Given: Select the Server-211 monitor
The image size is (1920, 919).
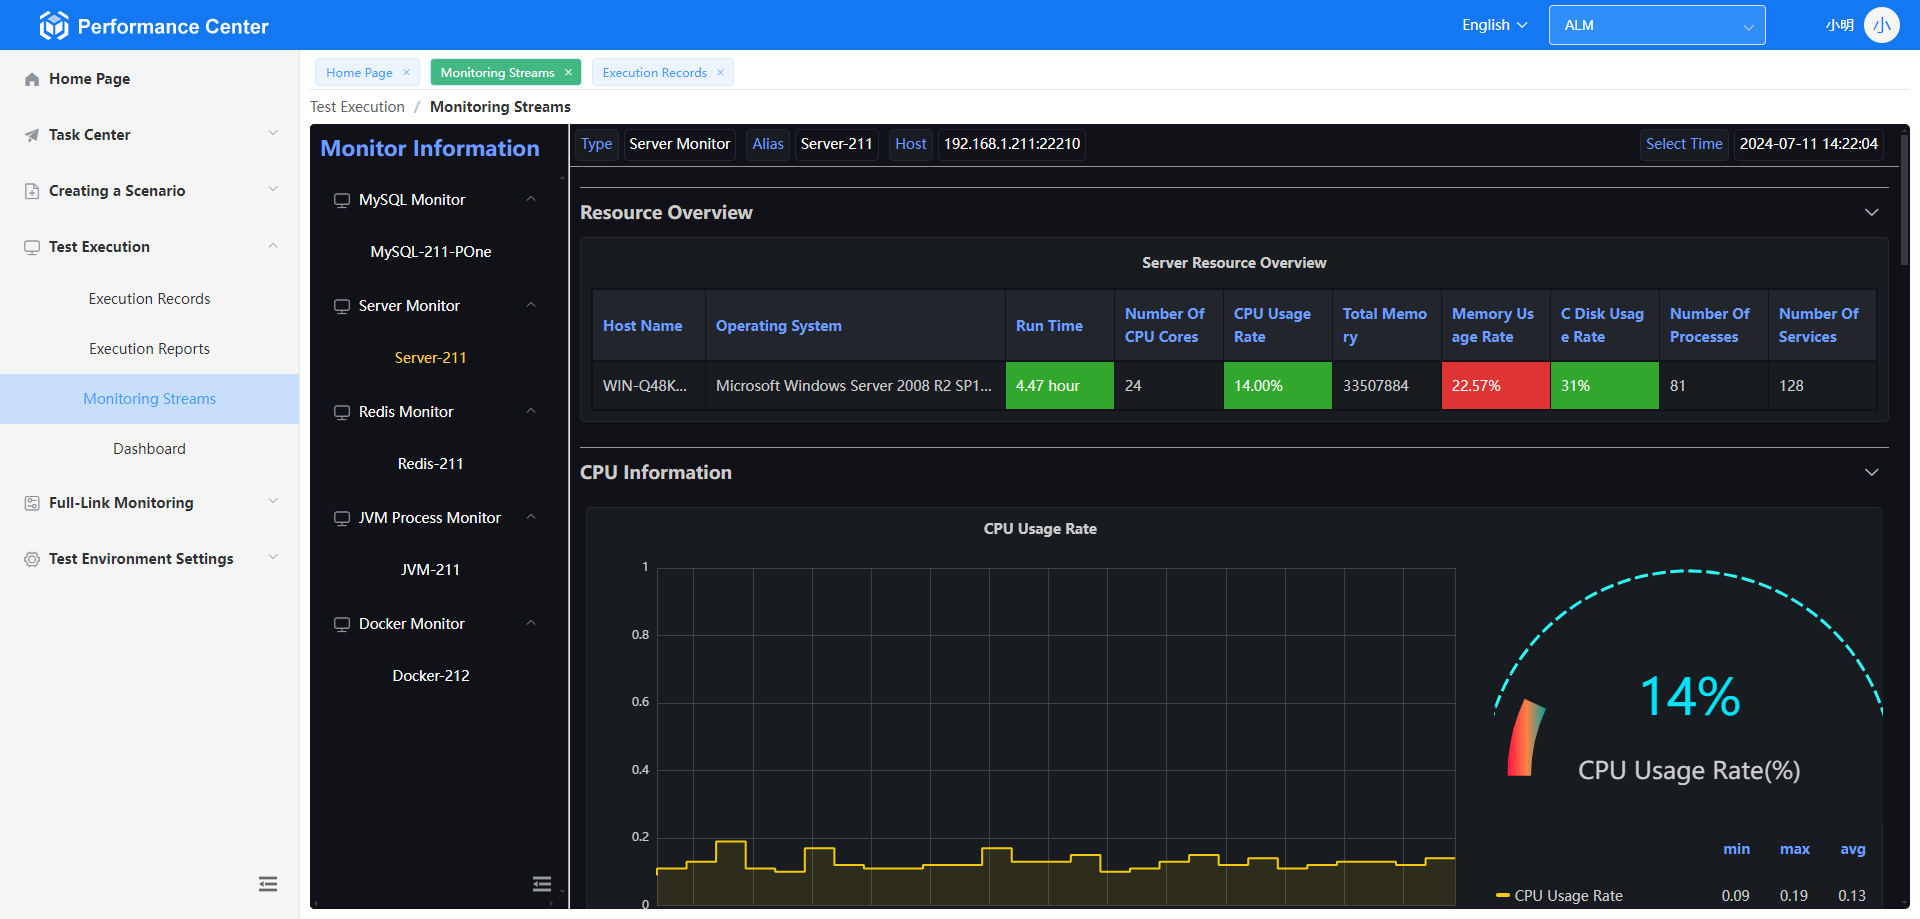Looking at the screenshot, I should pos(431,358).
